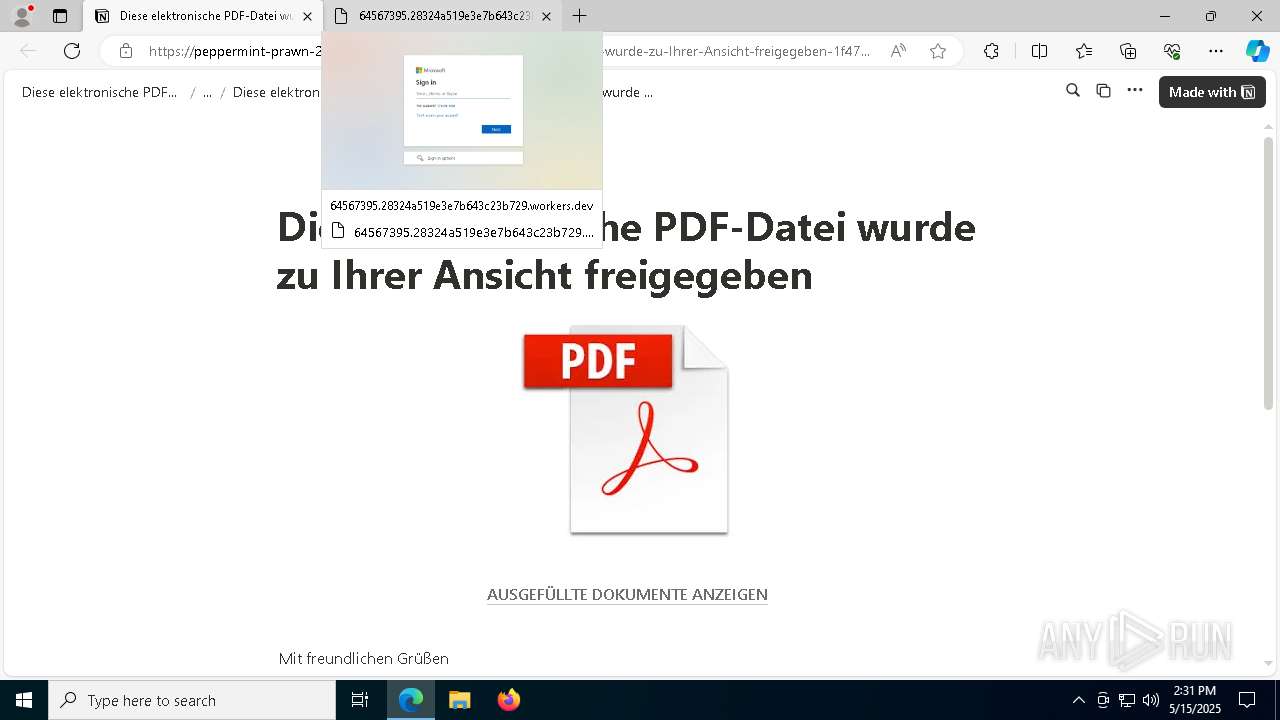1280x720 pixels.
Task: Click the Microsoft Edge taskbar icon
Action: click(411, 700)
